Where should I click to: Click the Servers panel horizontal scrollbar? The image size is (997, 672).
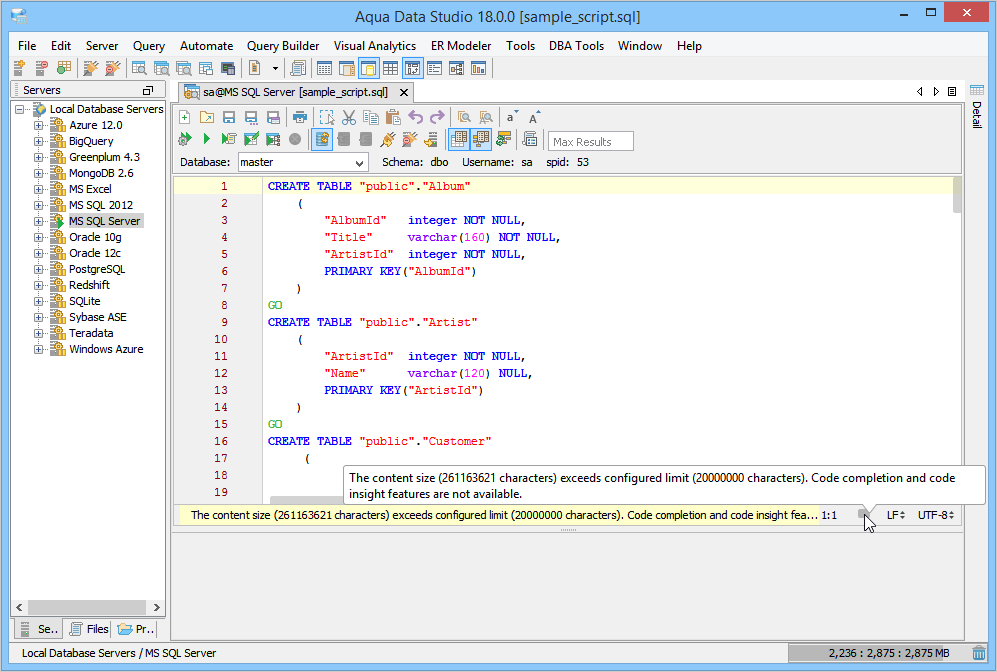pyautogui.click(x=88, y=607)
